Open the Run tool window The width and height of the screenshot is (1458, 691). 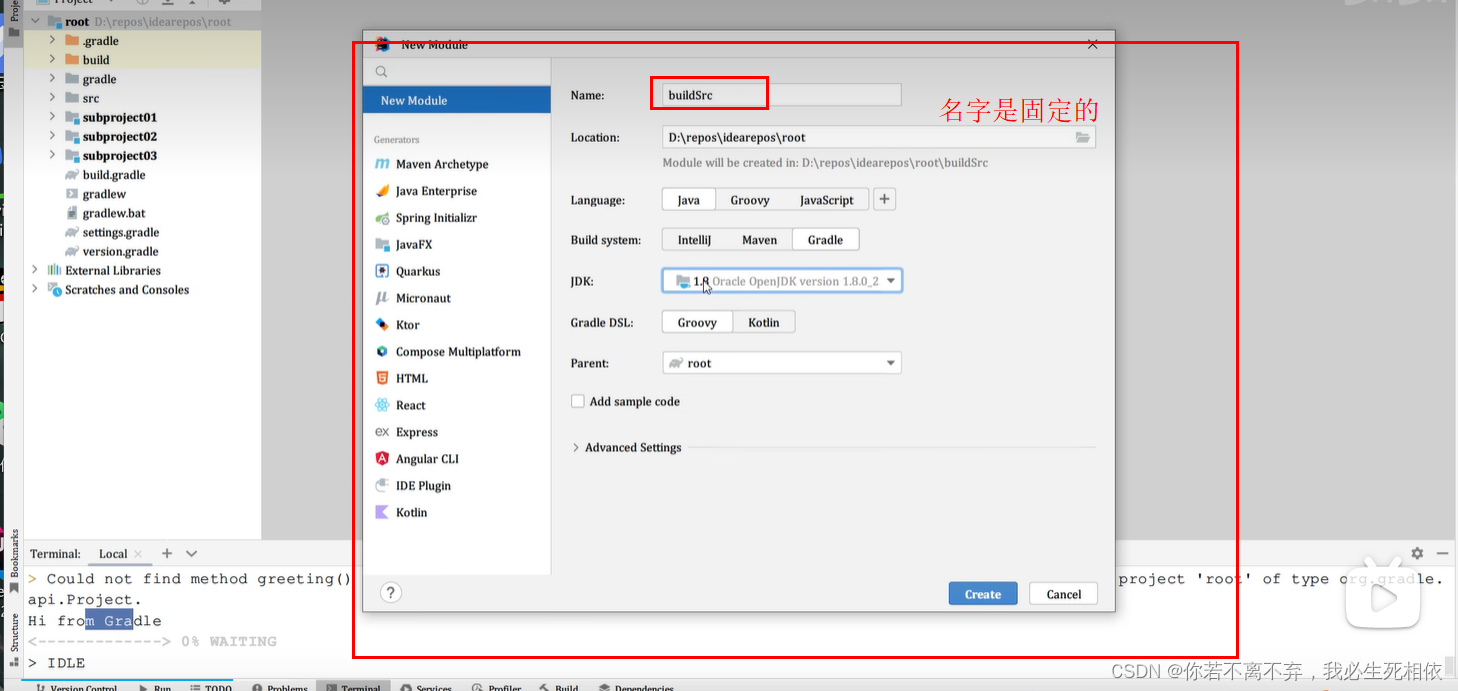point(155,688)
